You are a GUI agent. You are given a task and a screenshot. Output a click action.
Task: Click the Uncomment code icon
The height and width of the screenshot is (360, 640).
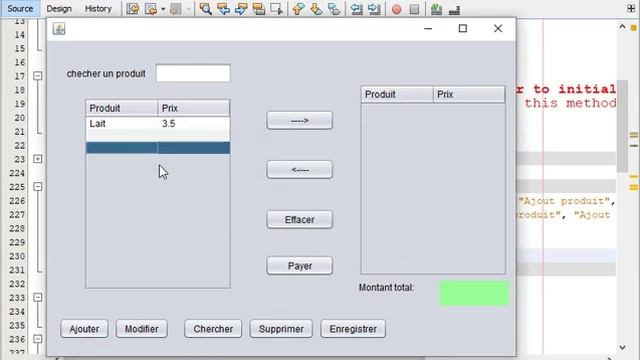click(x=454, y=9)
